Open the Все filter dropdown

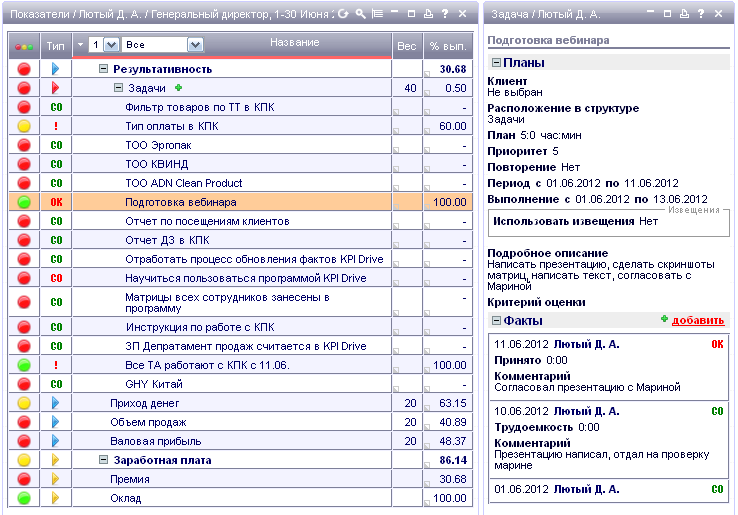point(195,45)
